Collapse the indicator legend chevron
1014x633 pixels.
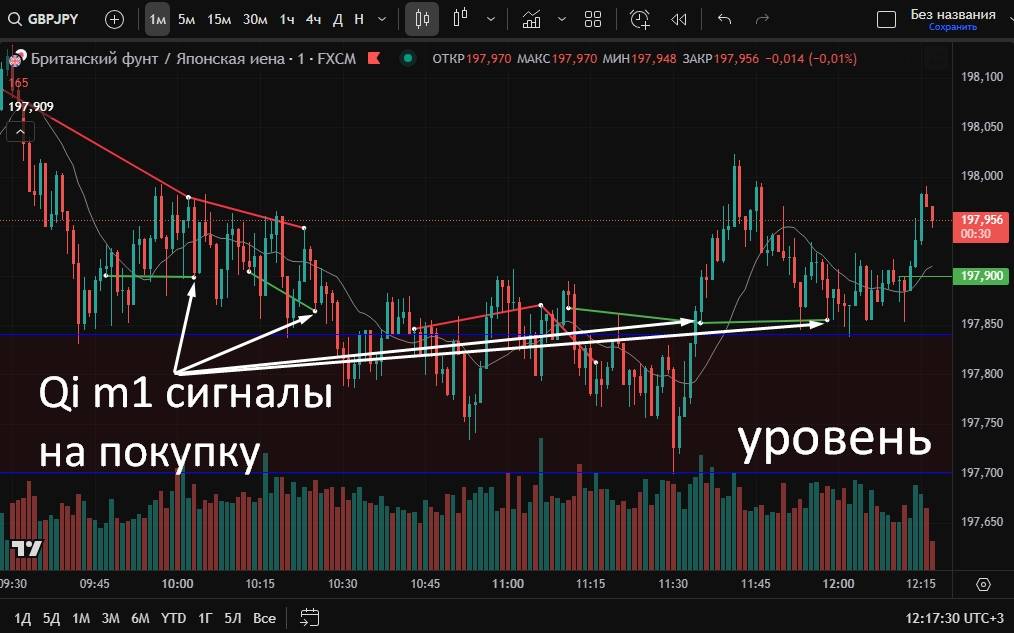[20, 132]
